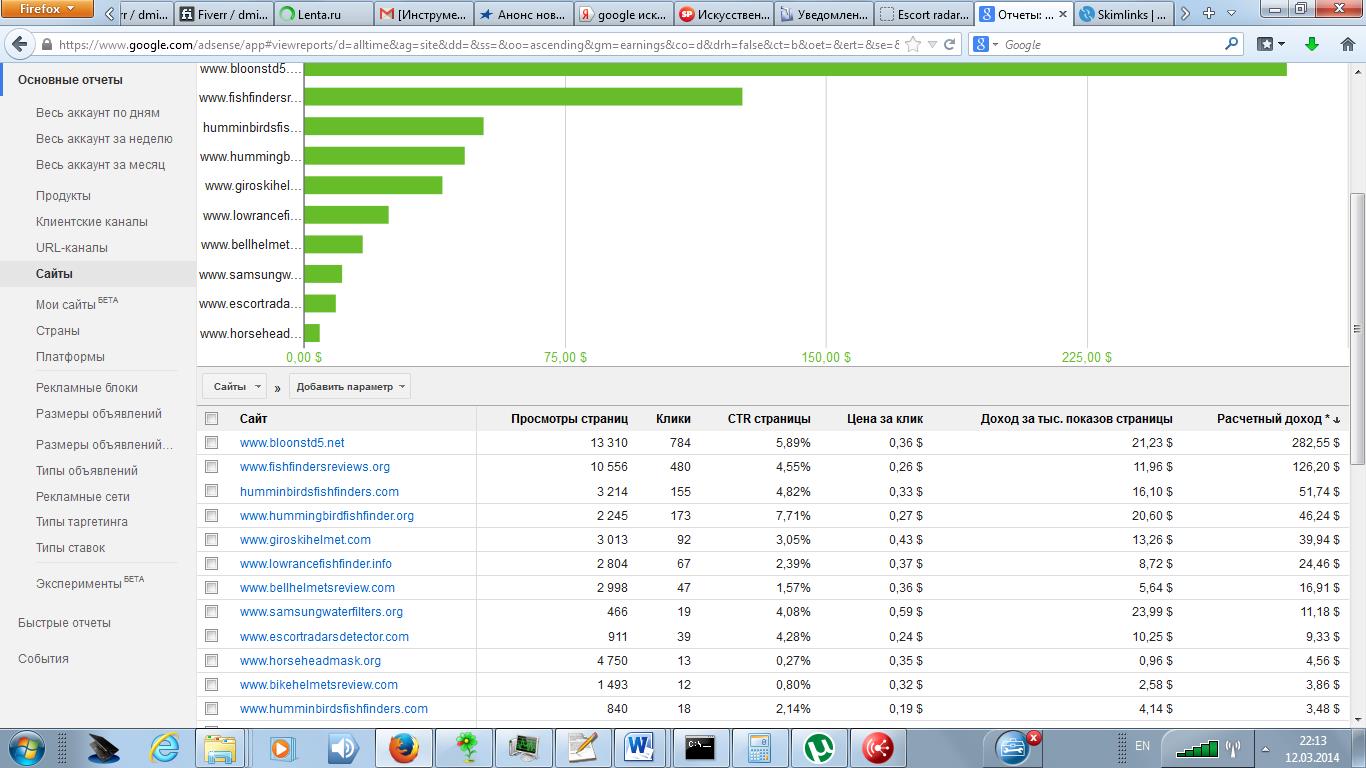This screenshot has height=768, width=1366.
Task: Switch to the Gmail [Инструме... tab
Action: [423, 15]
